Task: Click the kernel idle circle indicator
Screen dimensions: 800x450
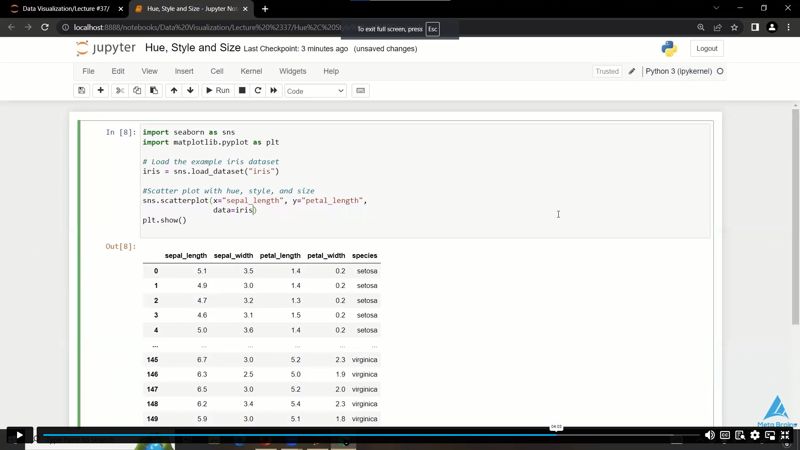Action: [x=720, y=71]
